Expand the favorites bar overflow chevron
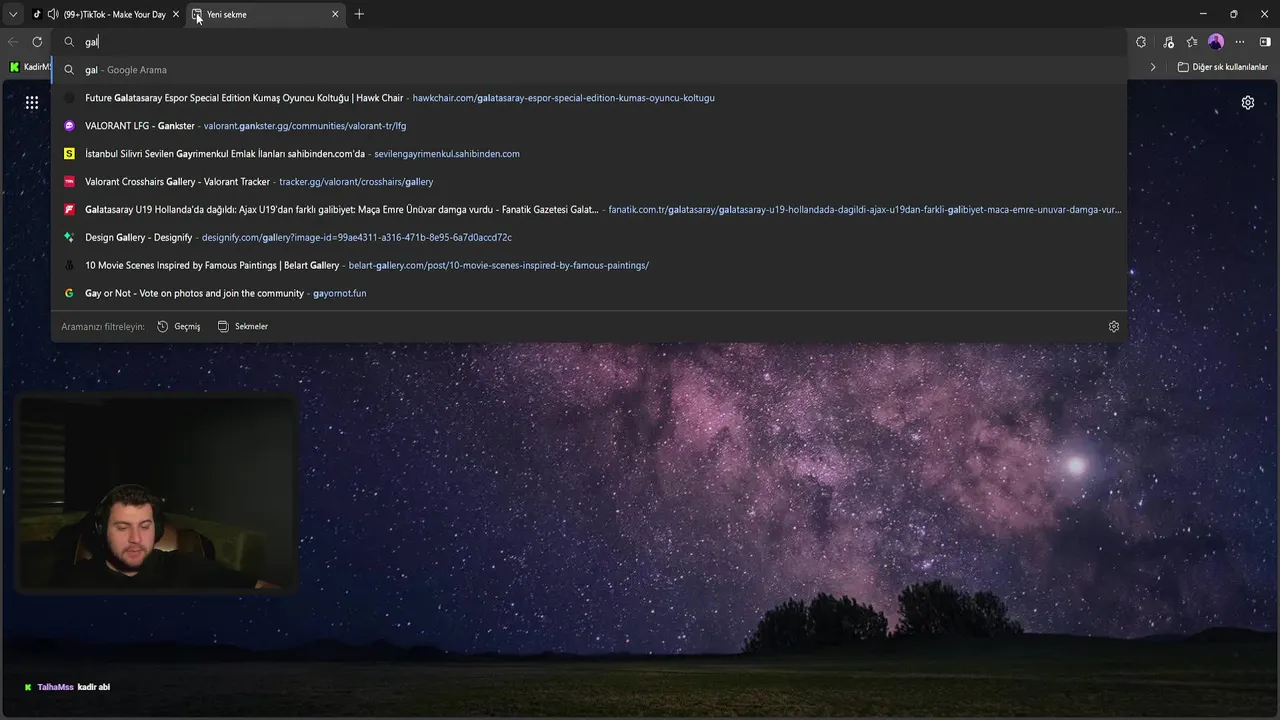Screen dimensions: 1280x720 [1153, 67]
